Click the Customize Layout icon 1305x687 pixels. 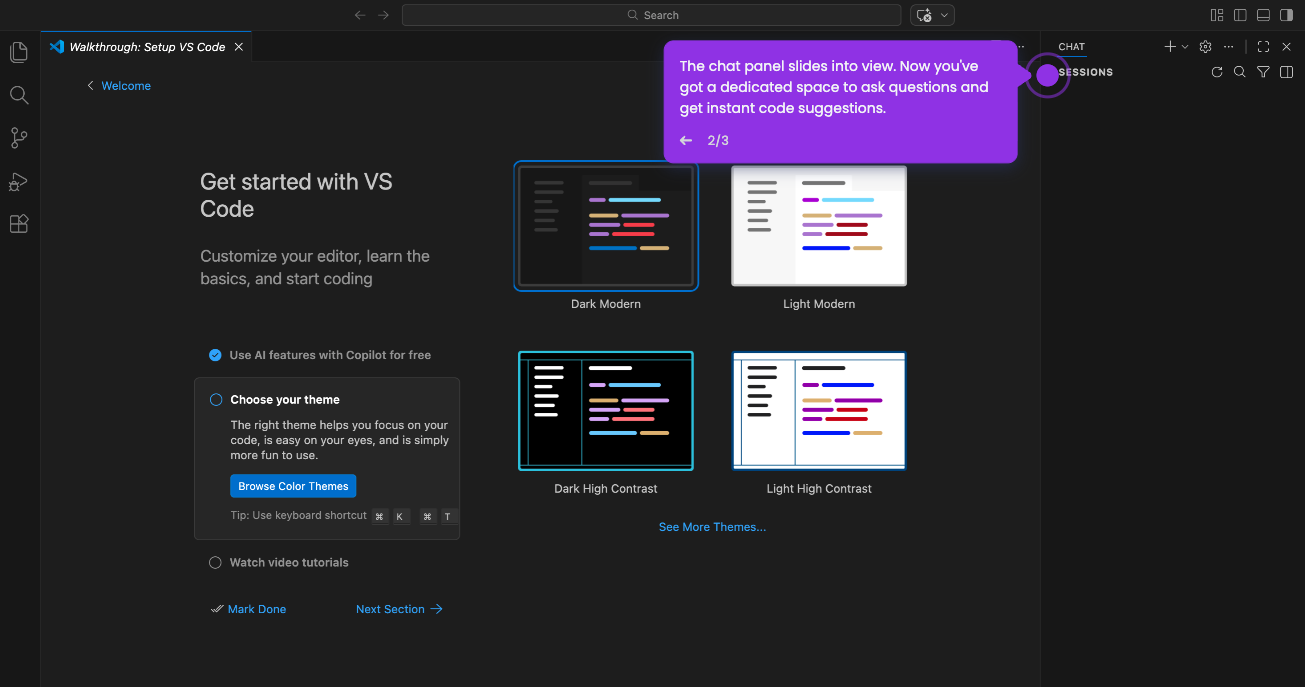tap(1217, 15)
